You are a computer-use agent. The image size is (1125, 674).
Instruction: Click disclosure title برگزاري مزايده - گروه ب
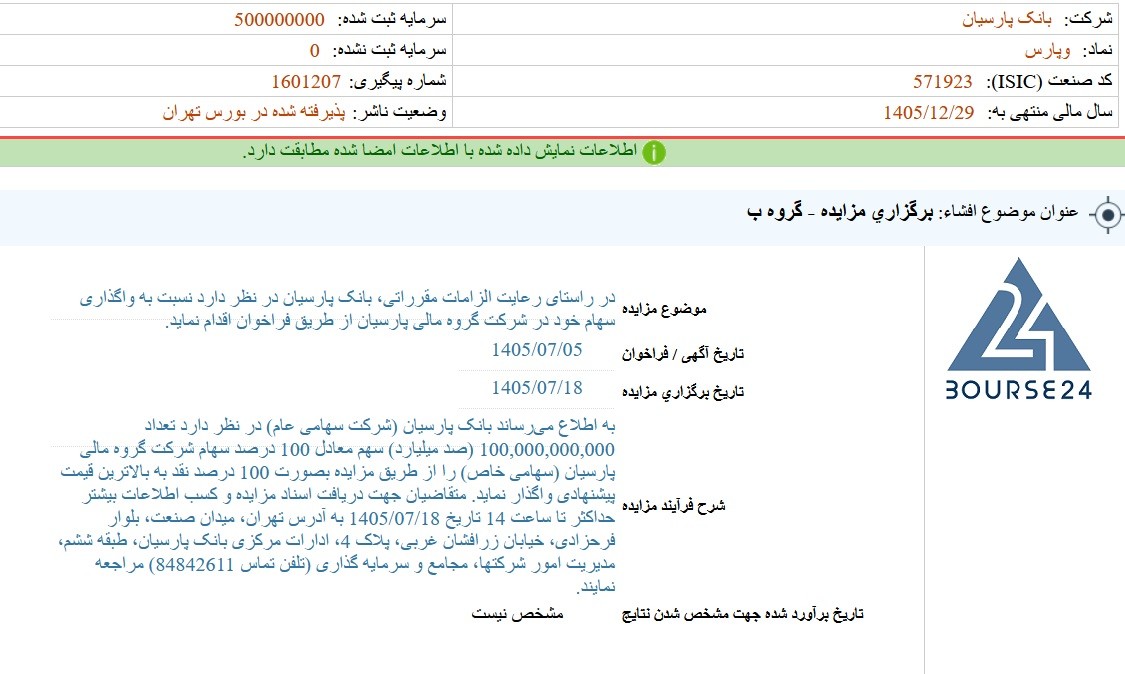click(840, 212)
